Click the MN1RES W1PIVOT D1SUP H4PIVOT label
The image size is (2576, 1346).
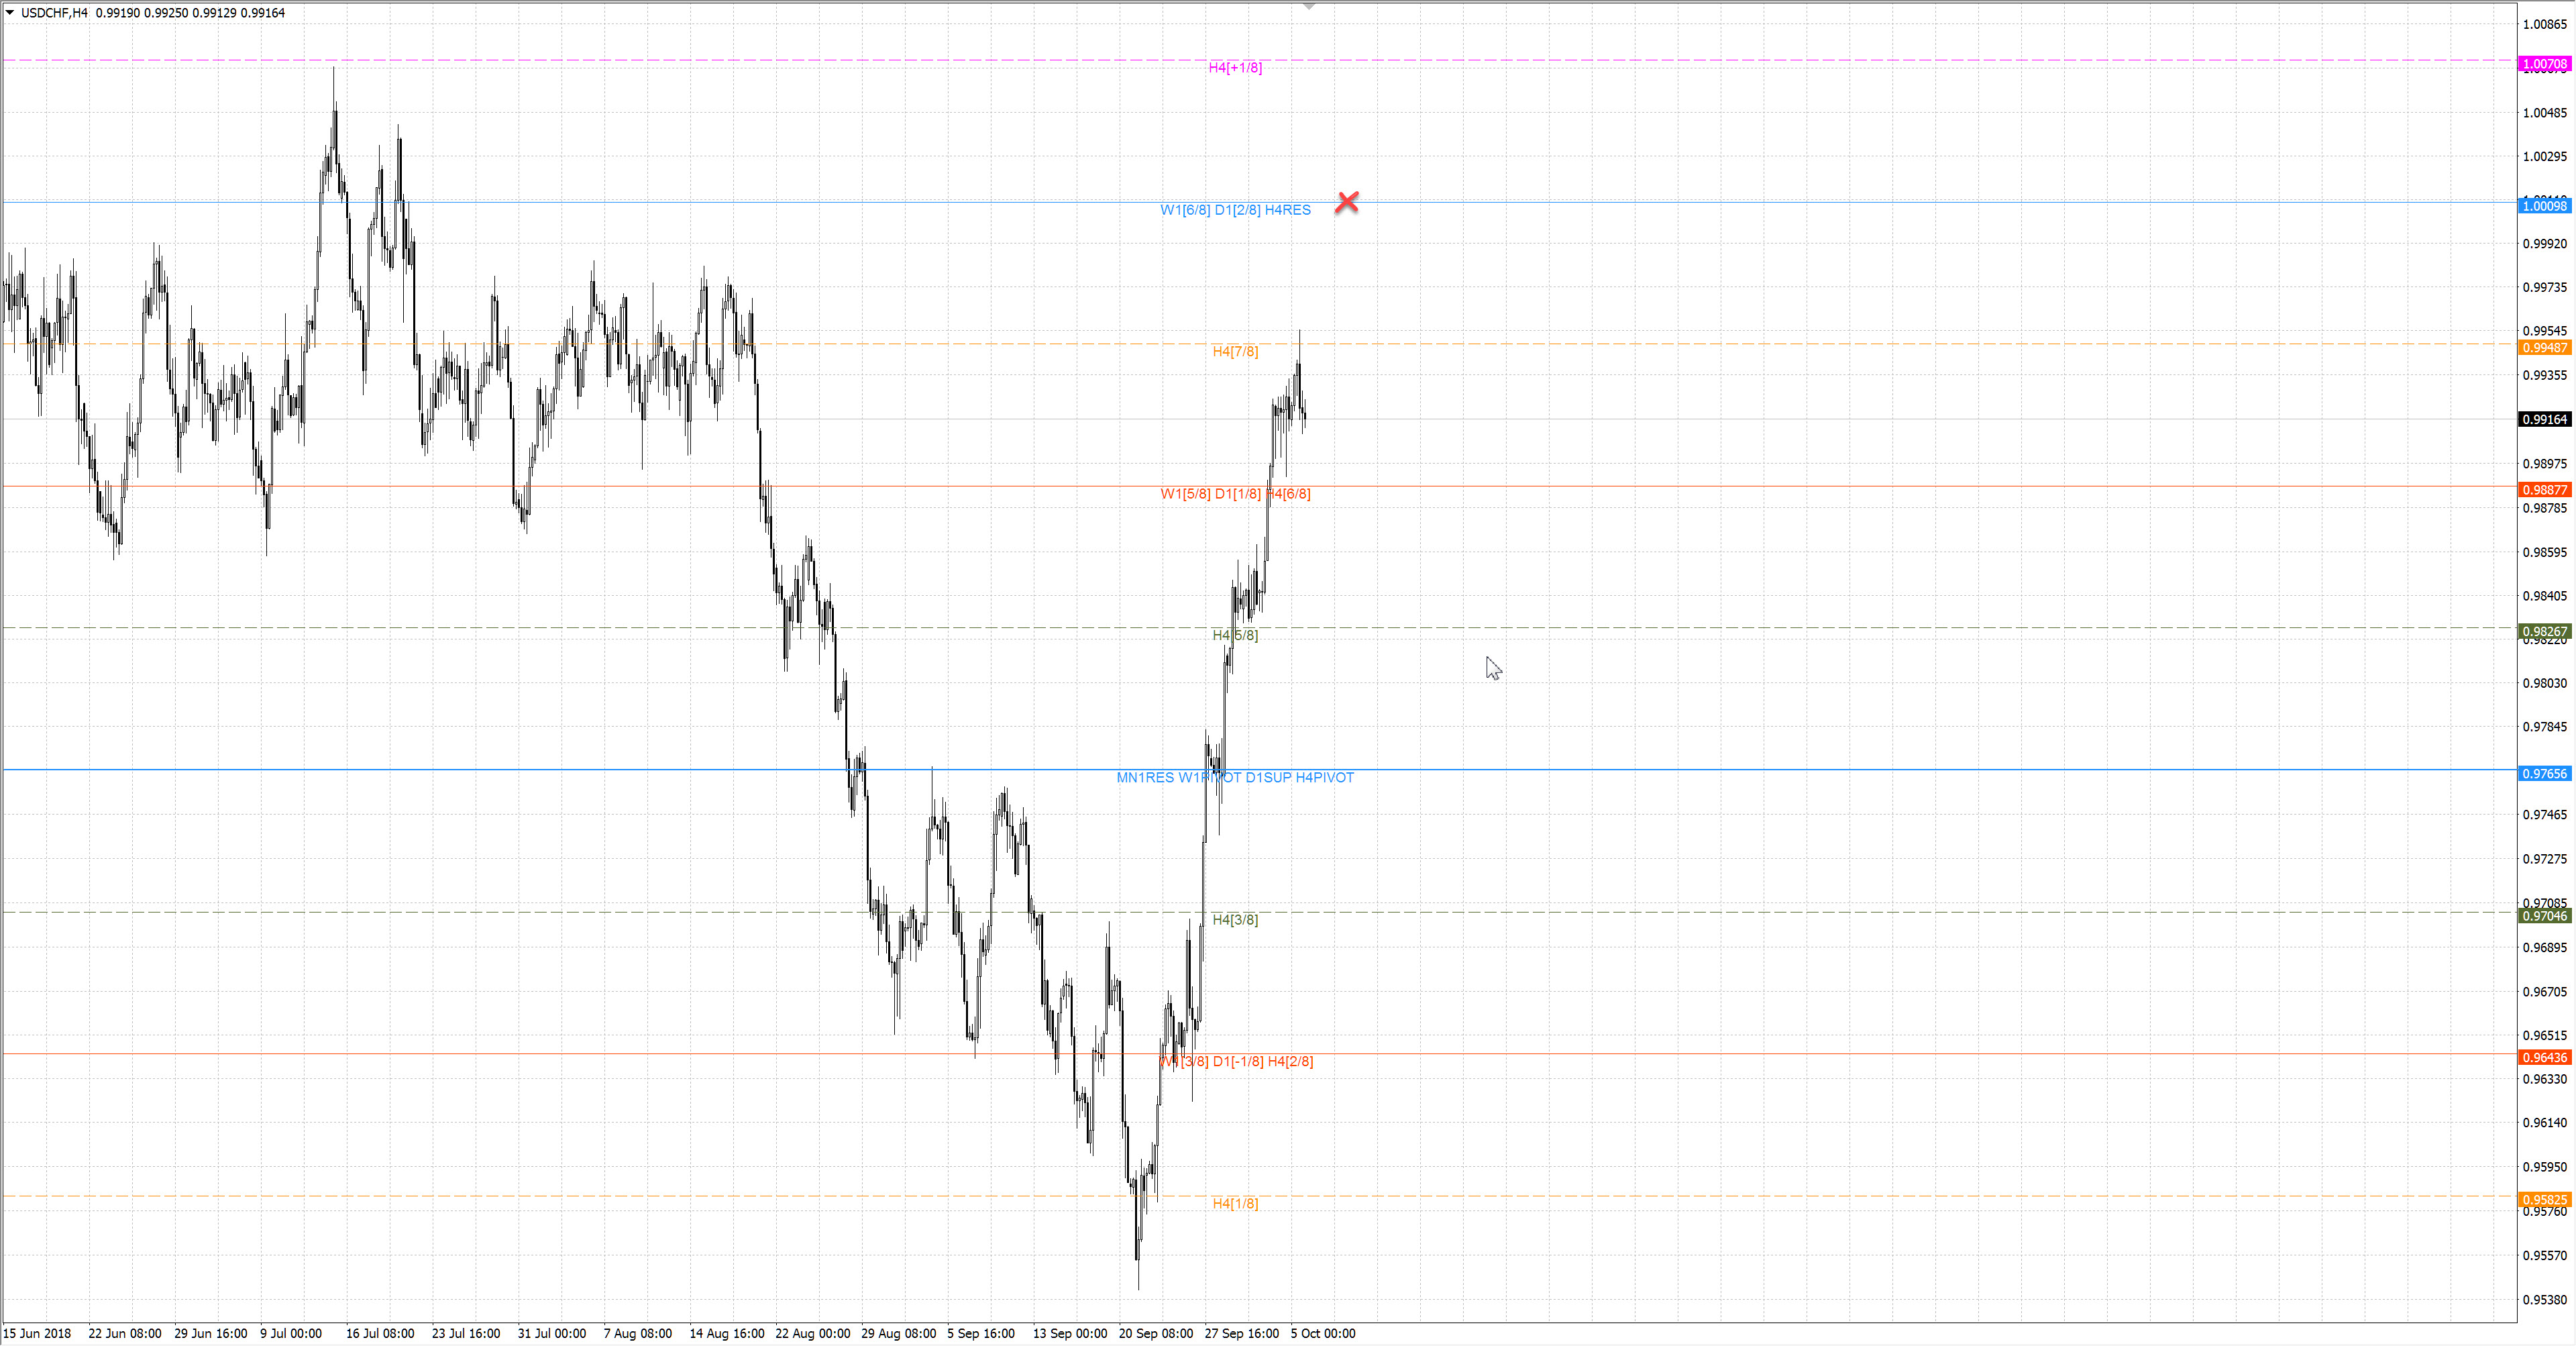point(1235,778)
